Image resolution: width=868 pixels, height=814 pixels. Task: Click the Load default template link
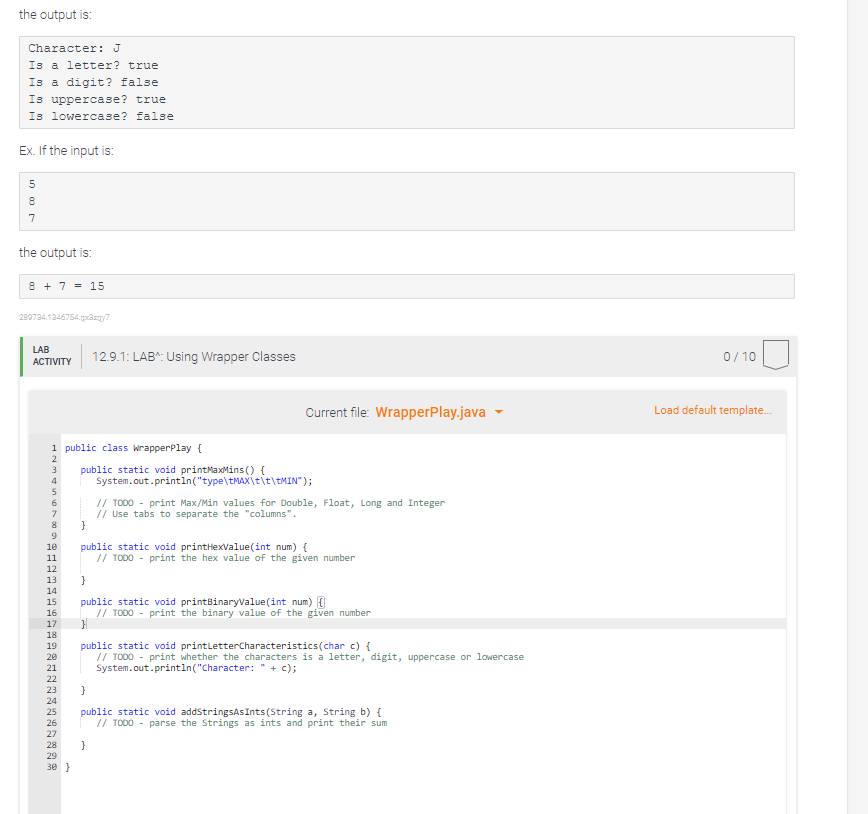coord(712,410)
